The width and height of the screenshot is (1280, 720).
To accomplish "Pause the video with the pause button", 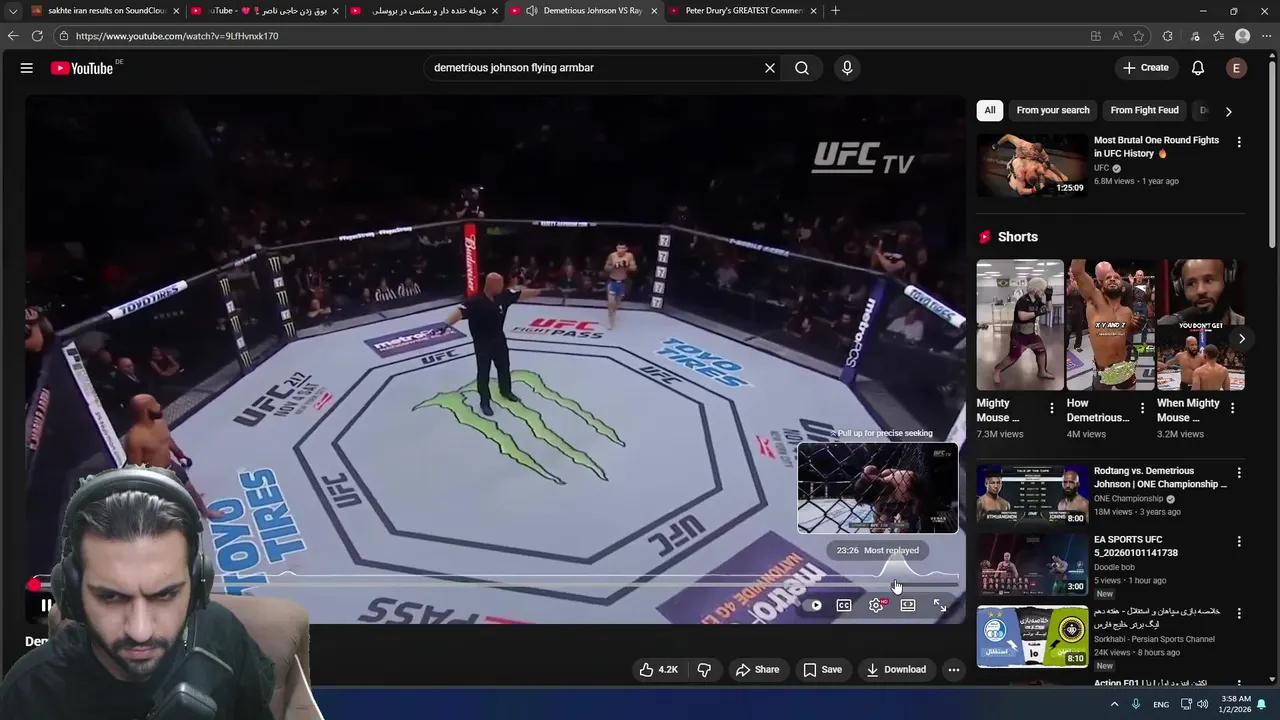I will (x=46, y=605).
